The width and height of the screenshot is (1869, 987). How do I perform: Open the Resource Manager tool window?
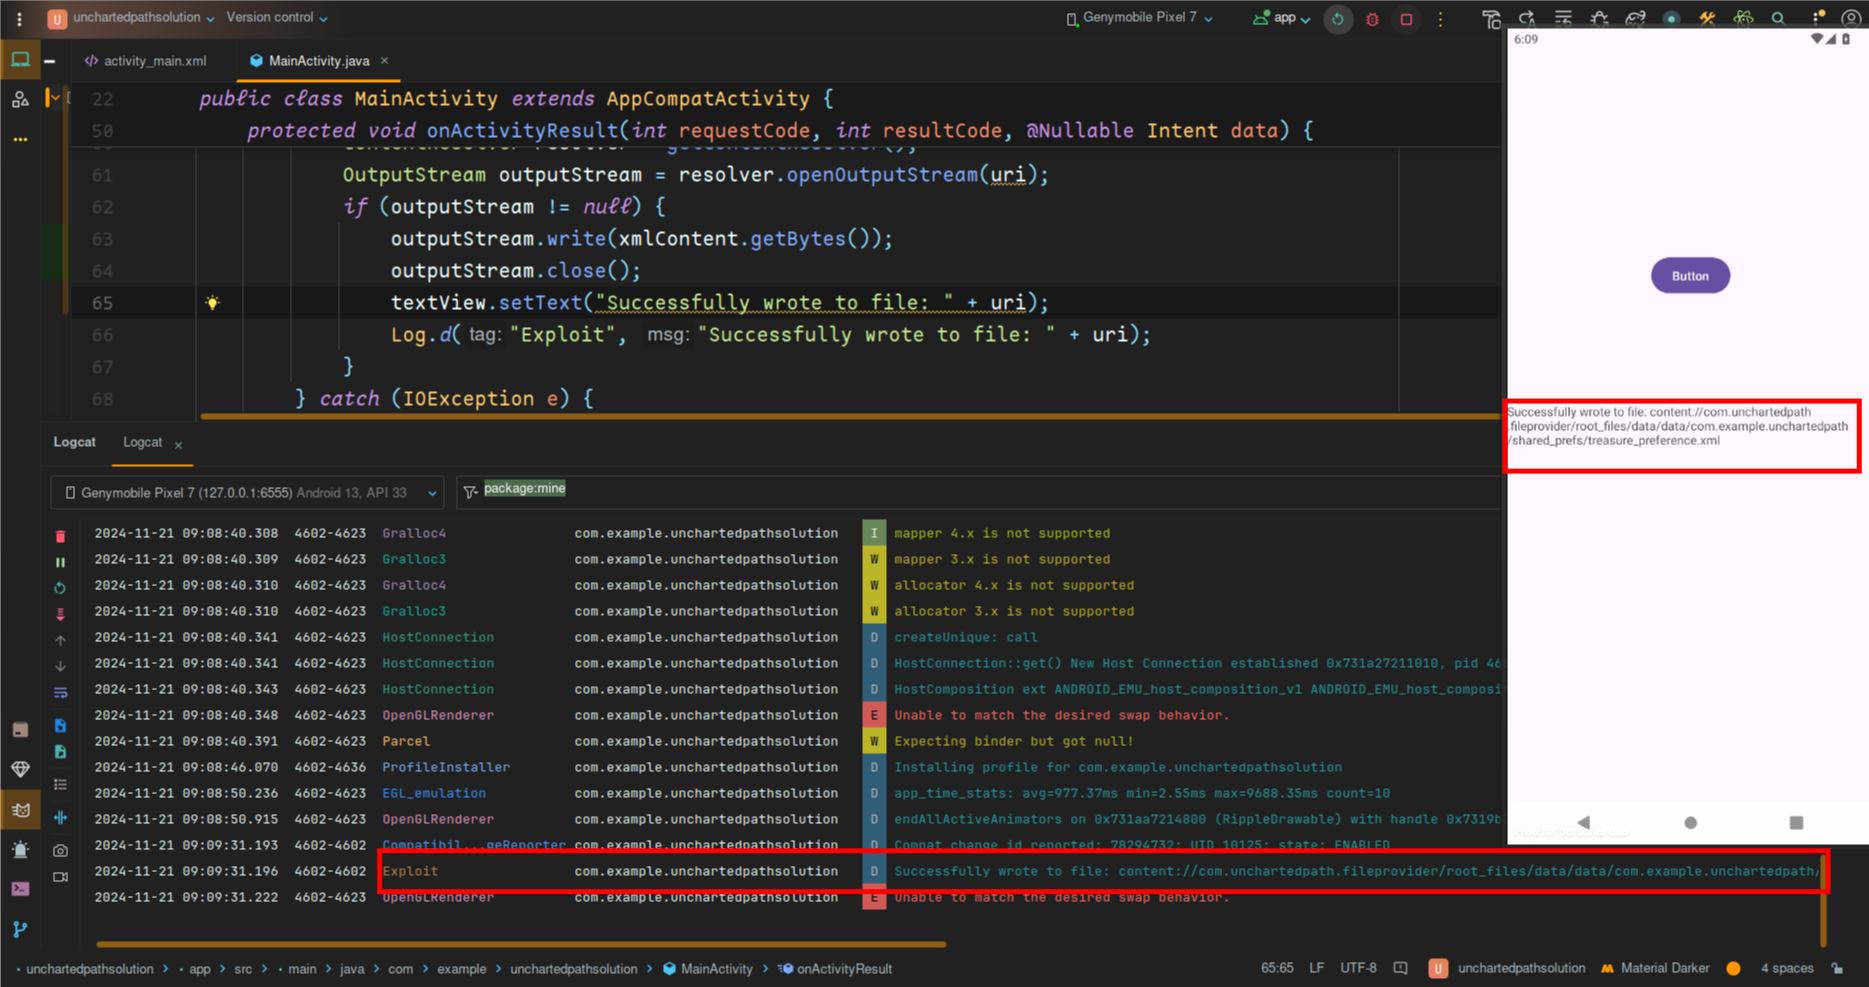20,99
